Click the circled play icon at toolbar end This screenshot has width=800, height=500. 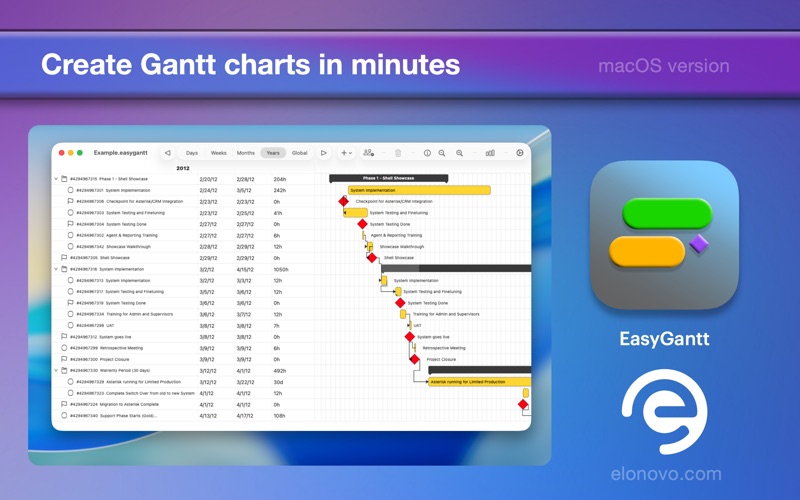519,153
